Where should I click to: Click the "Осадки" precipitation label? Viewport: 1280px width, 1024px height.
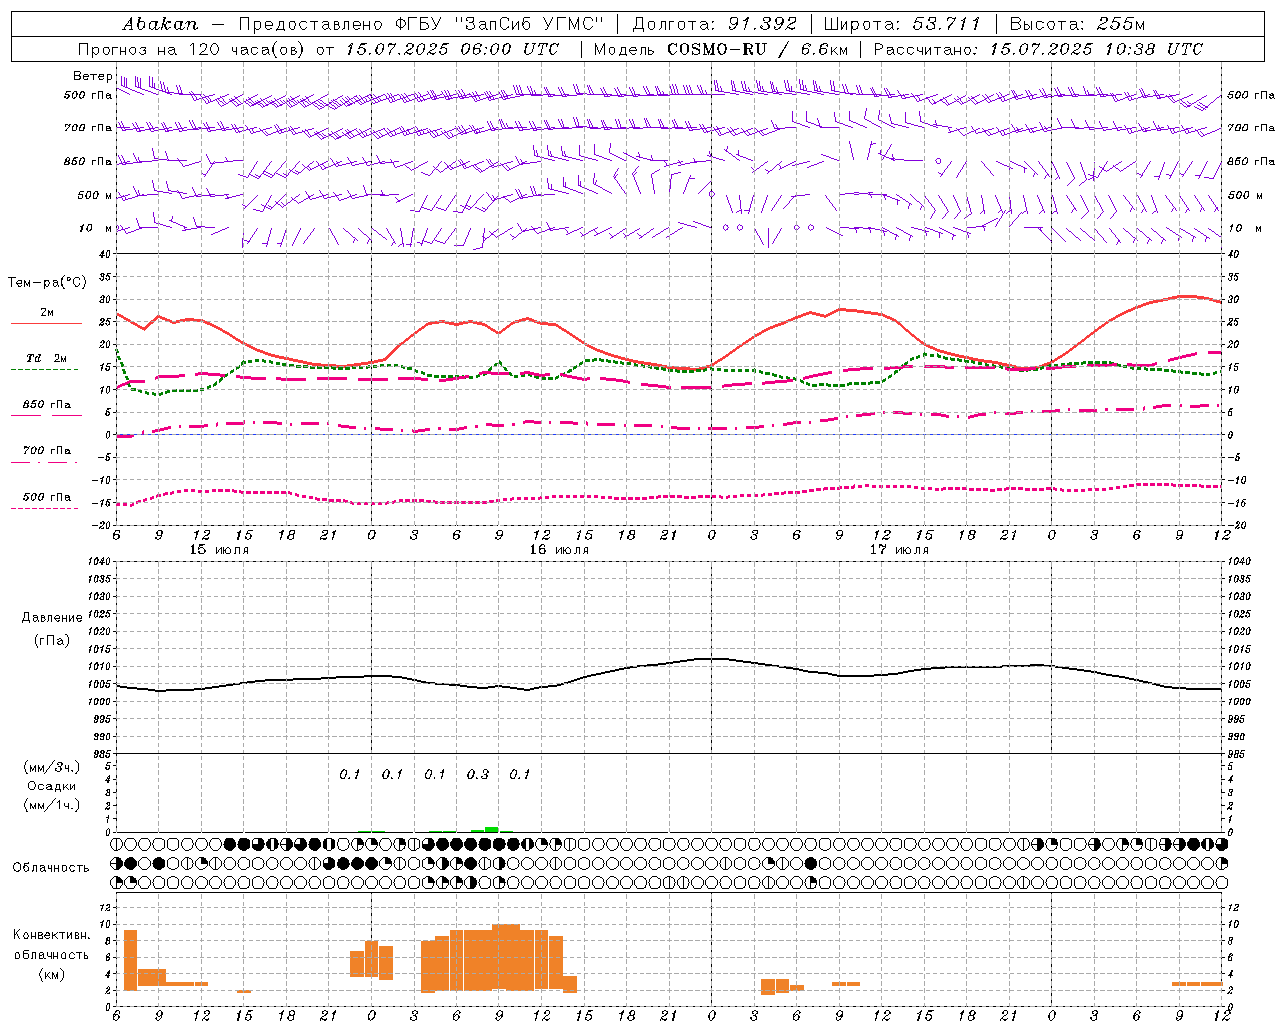[x=51, y=786]
